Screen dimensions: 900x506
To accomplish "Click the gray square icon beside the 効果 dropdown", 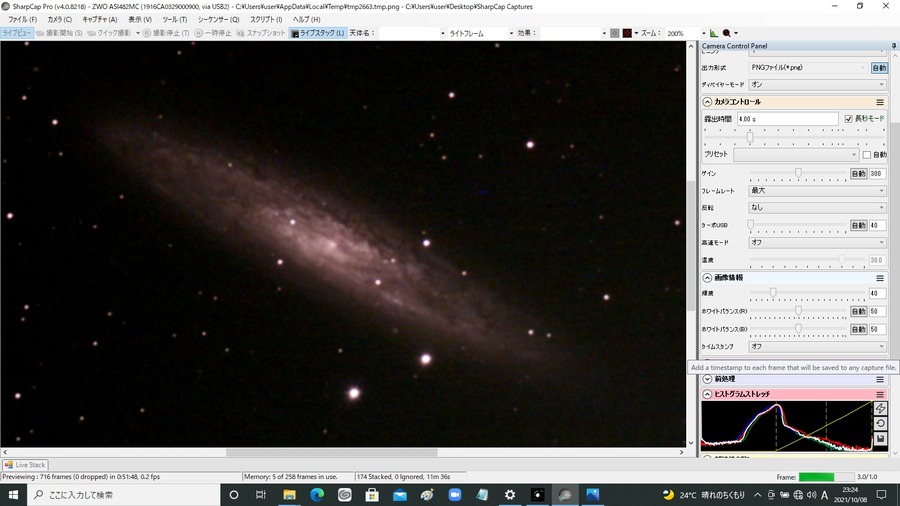I will pos(615,33).
